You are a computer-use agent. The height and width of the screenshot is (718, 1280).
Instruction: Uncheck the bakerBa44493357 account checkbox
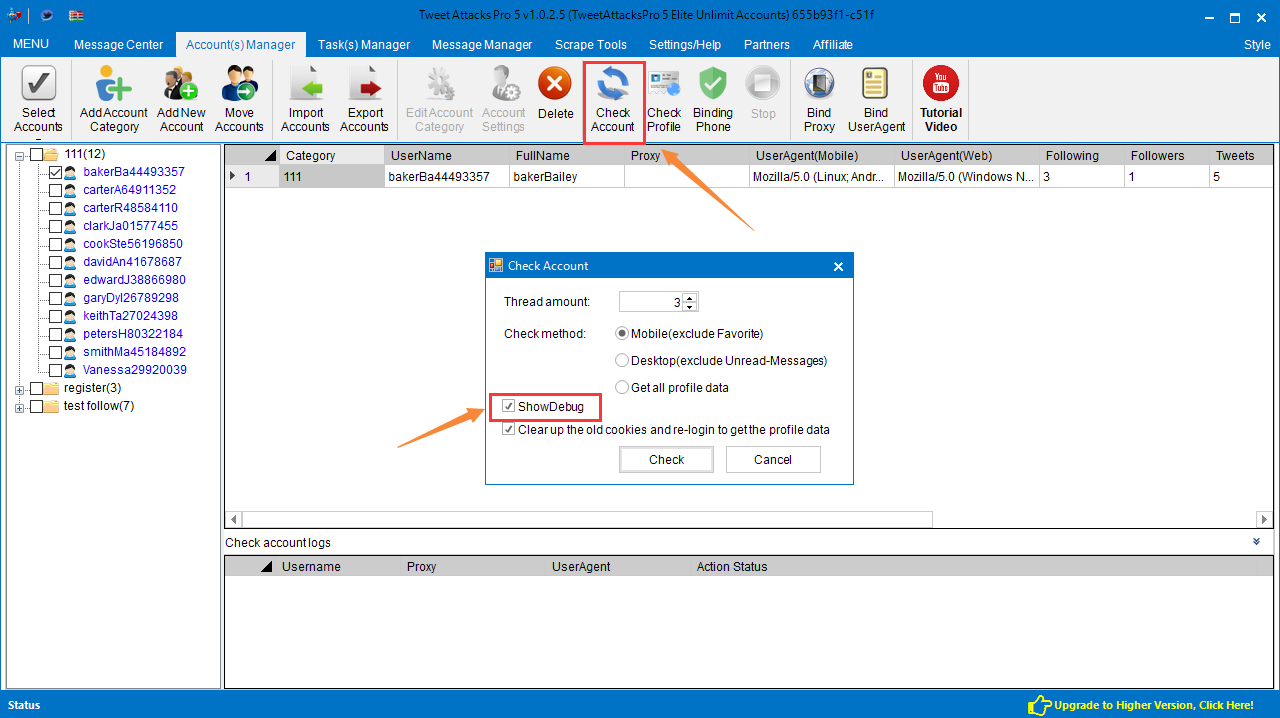click(55, 172)
